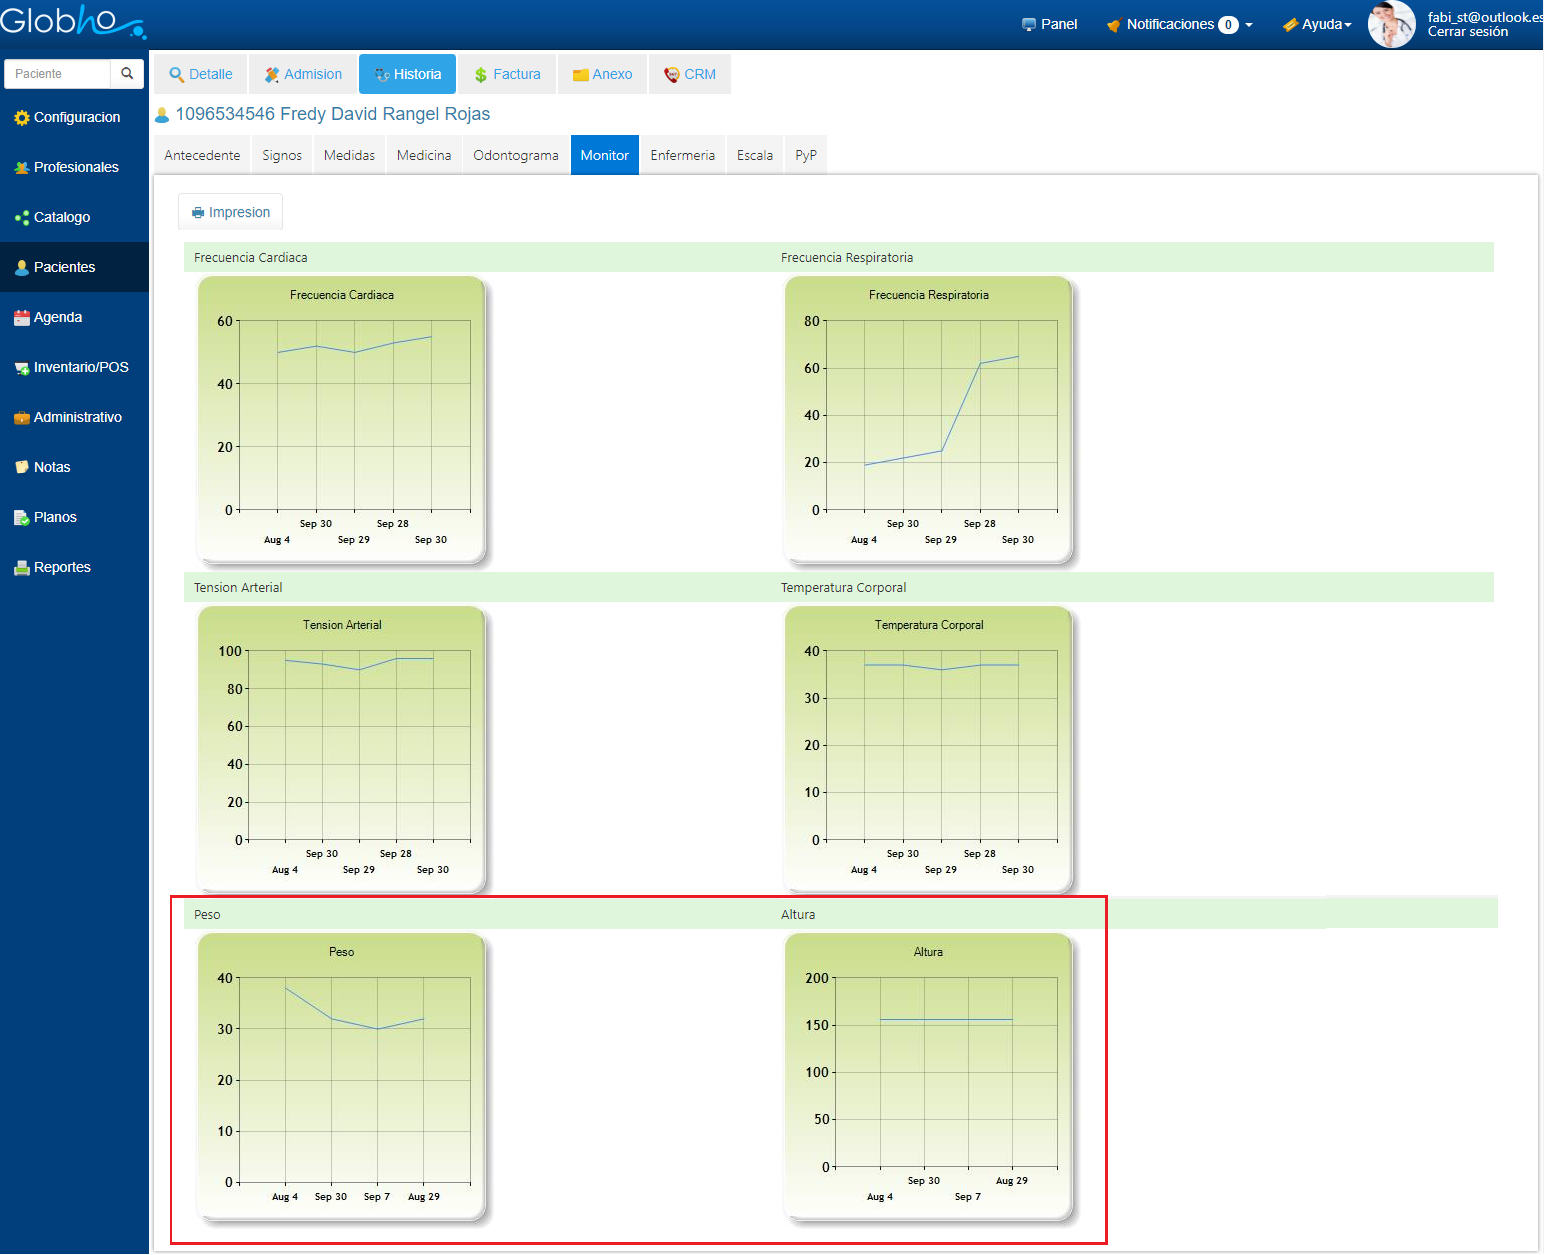Click the Catalogo nodes icon
1545x1255 pixels.
22,218
